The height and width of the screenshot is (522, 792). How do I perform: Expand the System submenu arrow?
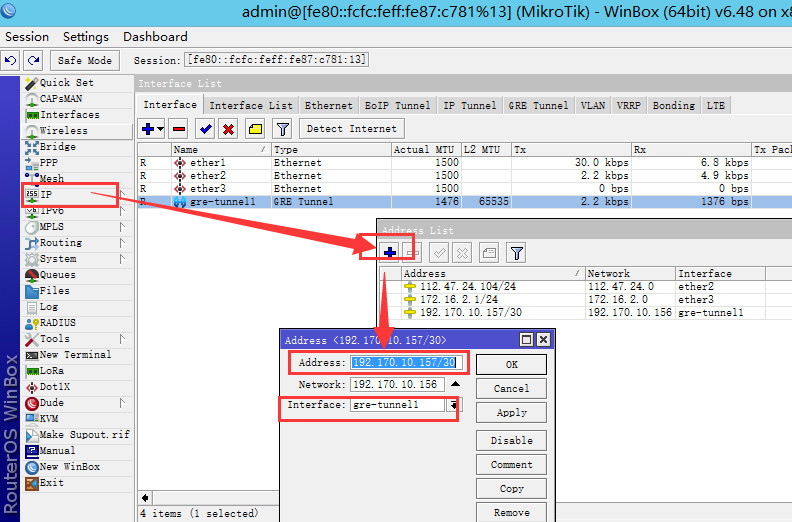[122, 259]
